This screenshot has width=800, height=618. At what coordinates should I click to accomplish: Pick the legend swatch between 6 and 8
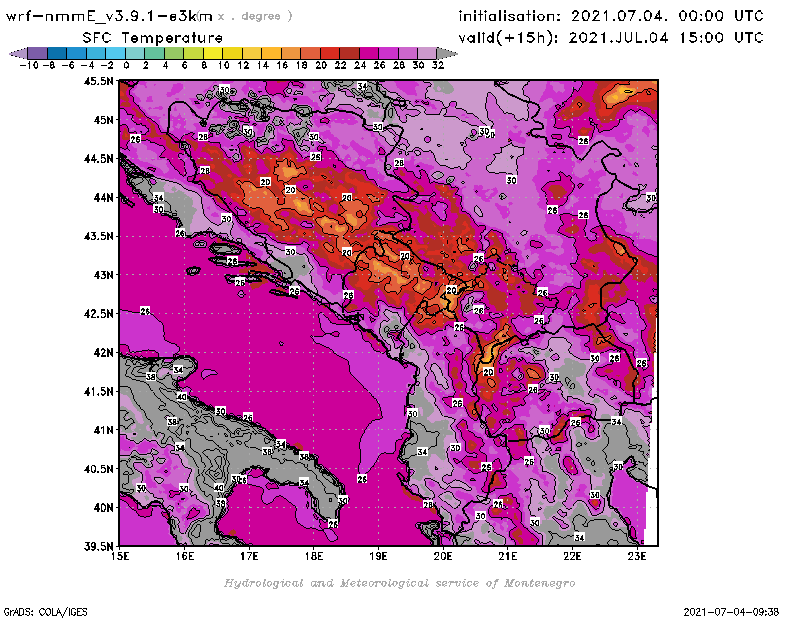pyautogui.click(x=193, y=53)
